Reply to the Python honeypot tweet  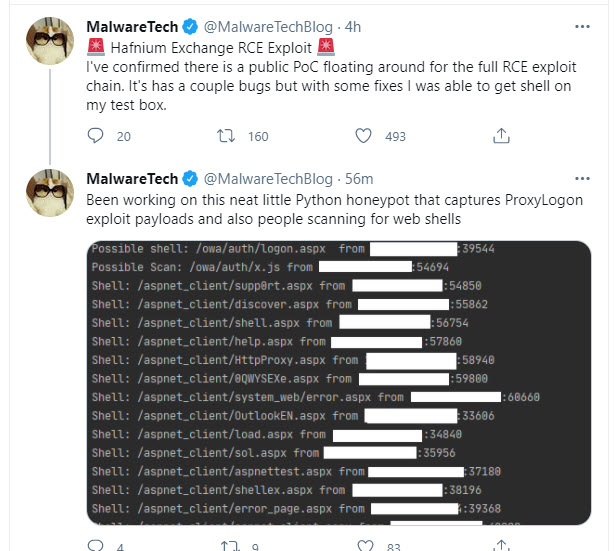click(x=95, y=546)
